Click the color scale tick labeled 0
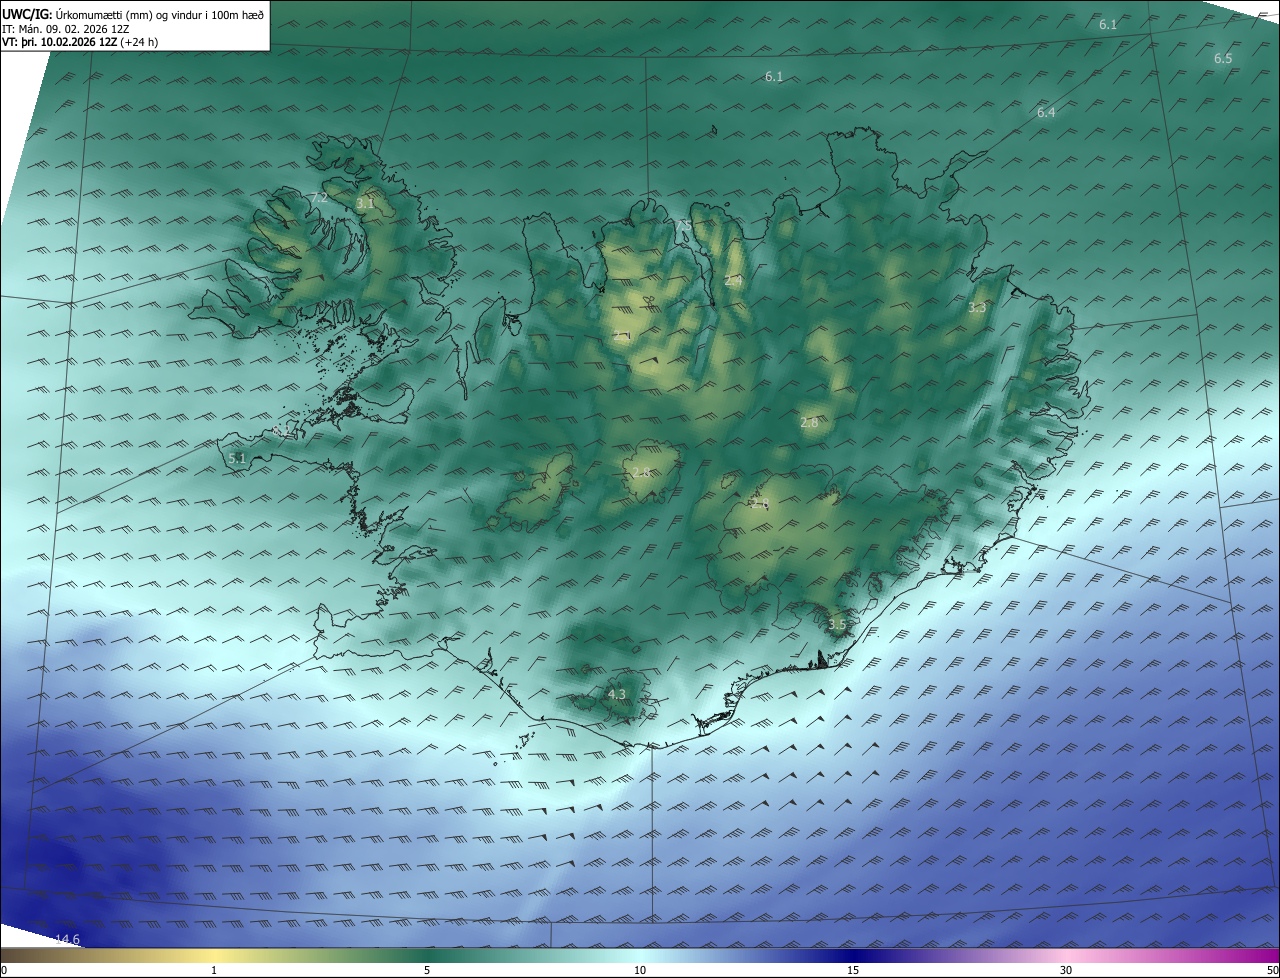Screen dimensions: 1280x978 (4, 970)
